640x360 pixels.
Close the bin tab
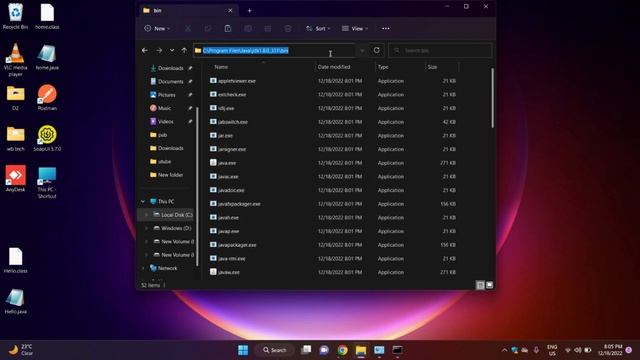click(x=230, y=11)
